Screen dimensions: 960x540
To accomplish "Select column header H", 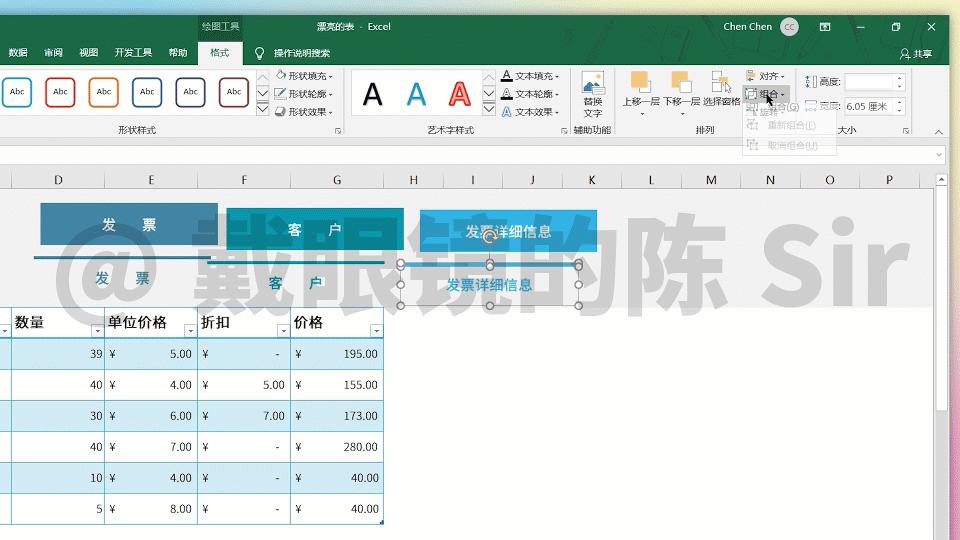I will click(413, 180).
